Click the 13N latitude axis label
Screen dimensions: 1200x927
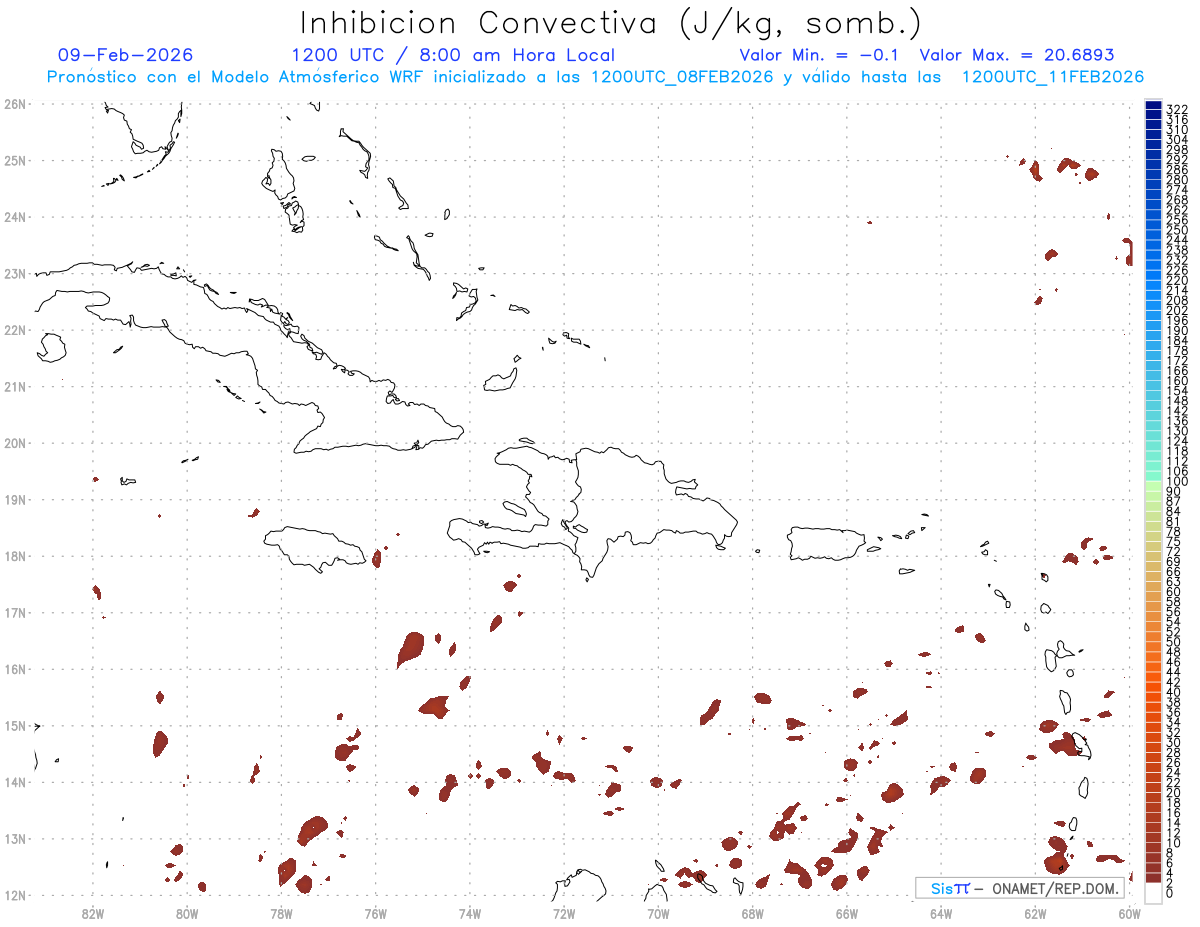click(14, 839)
